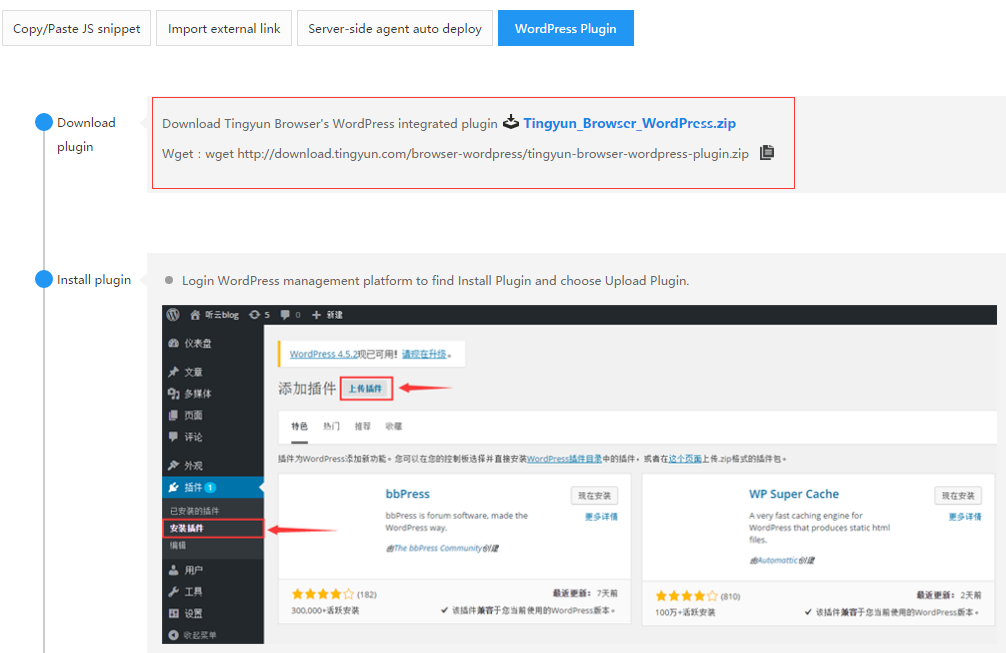Open 更多详情 link for WP Super Cache
The height and width of the screenshot is (653, 1006).
click(964, 517)
